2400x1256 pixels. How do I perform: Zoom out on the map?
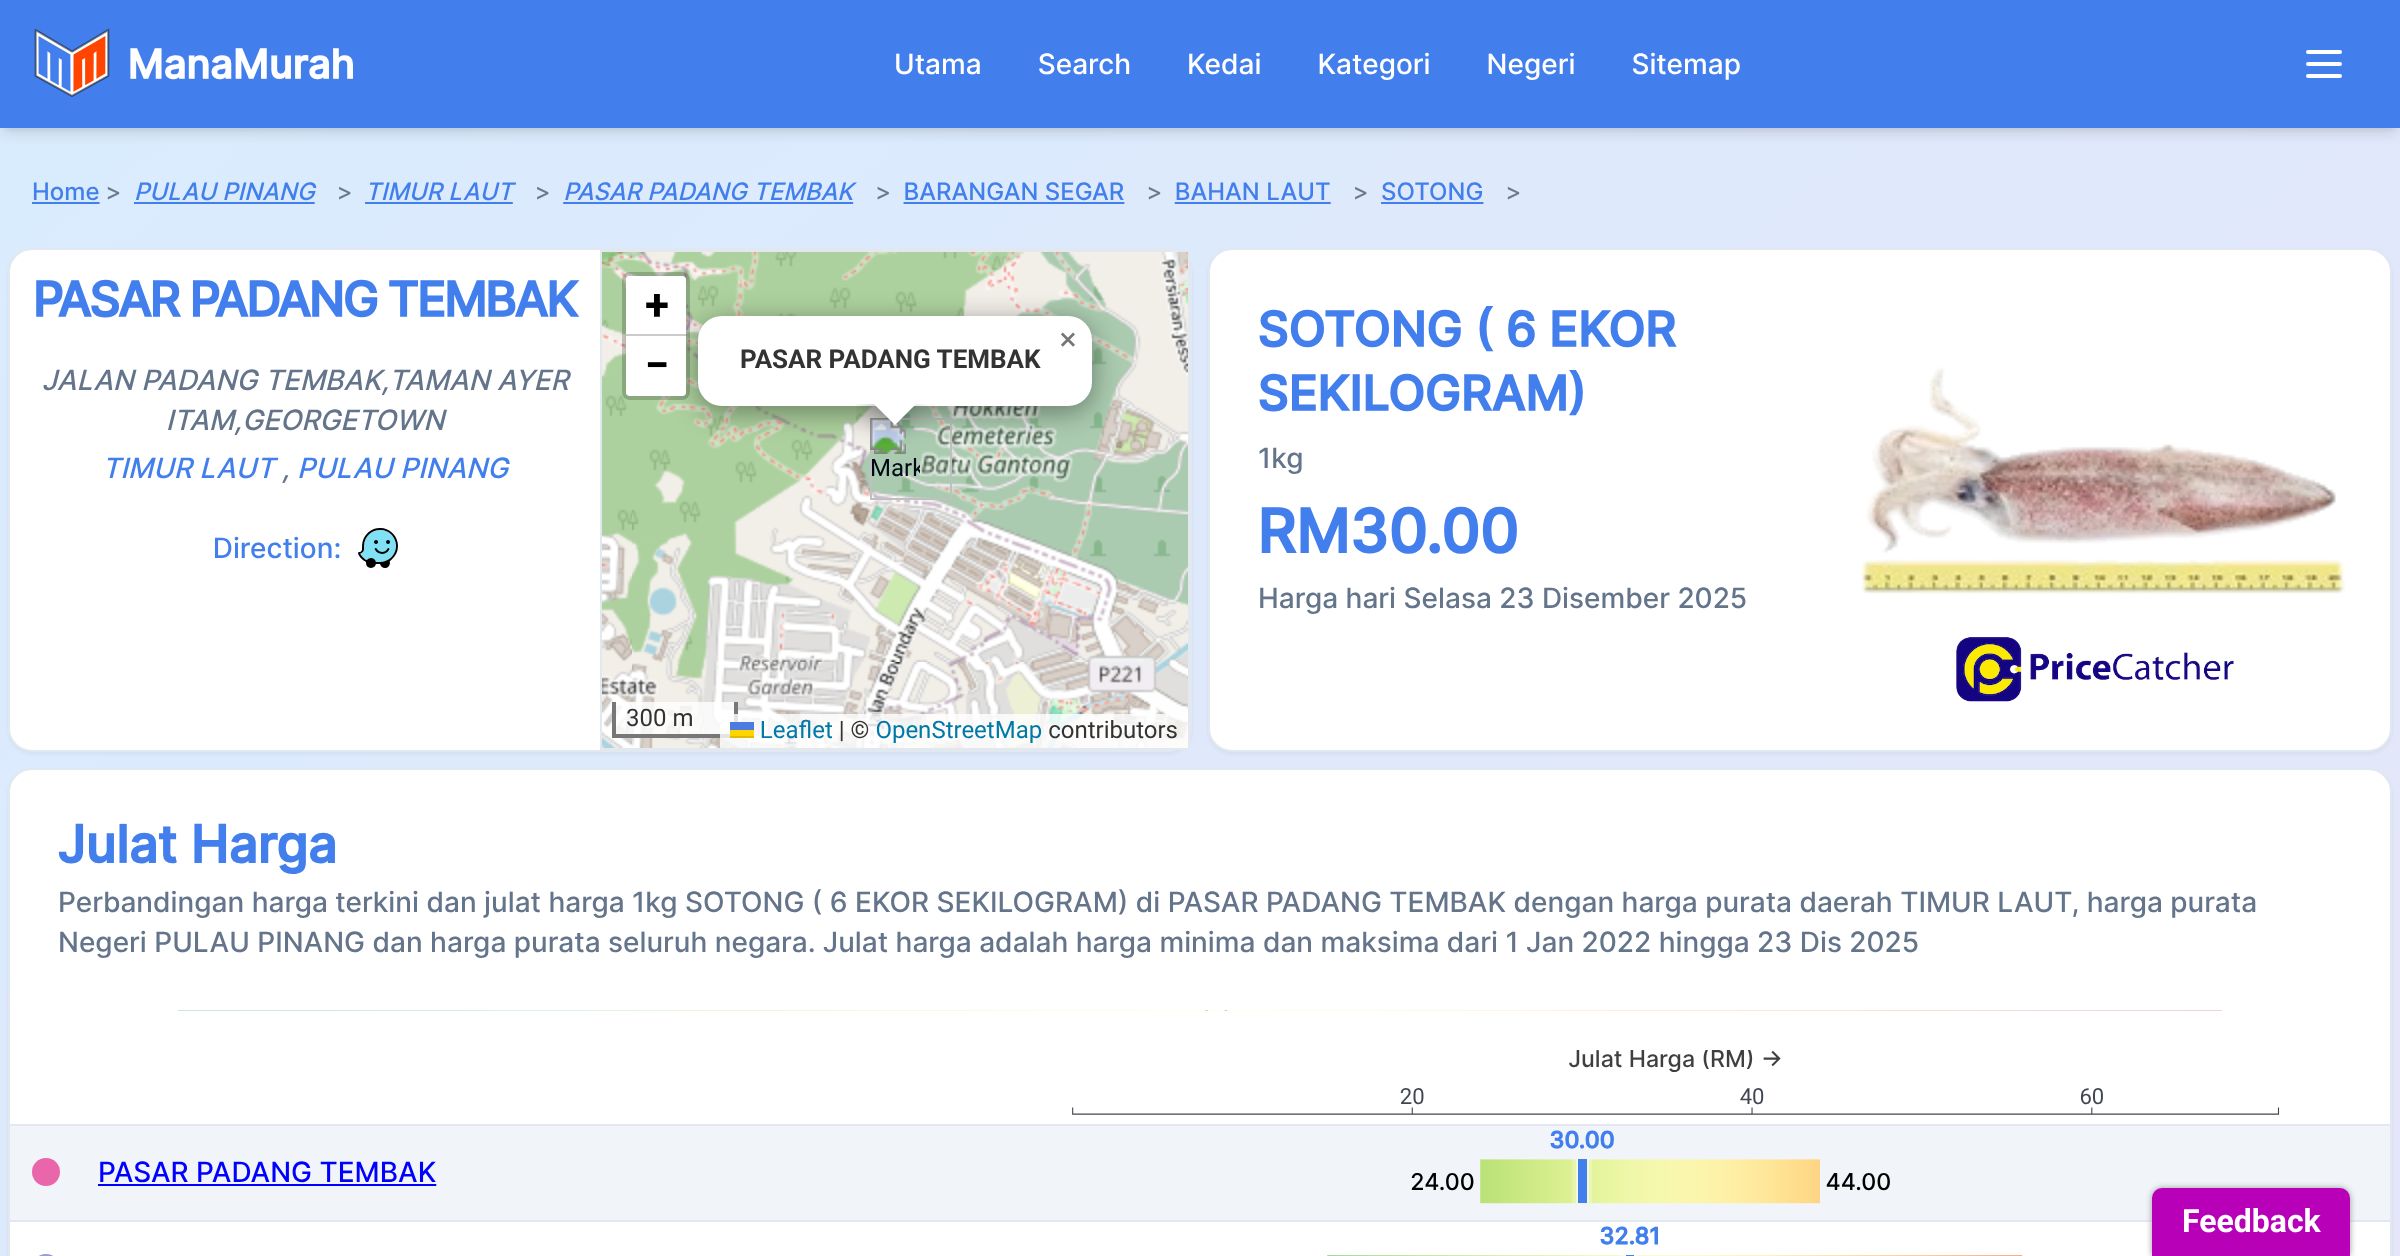[656, 364]
